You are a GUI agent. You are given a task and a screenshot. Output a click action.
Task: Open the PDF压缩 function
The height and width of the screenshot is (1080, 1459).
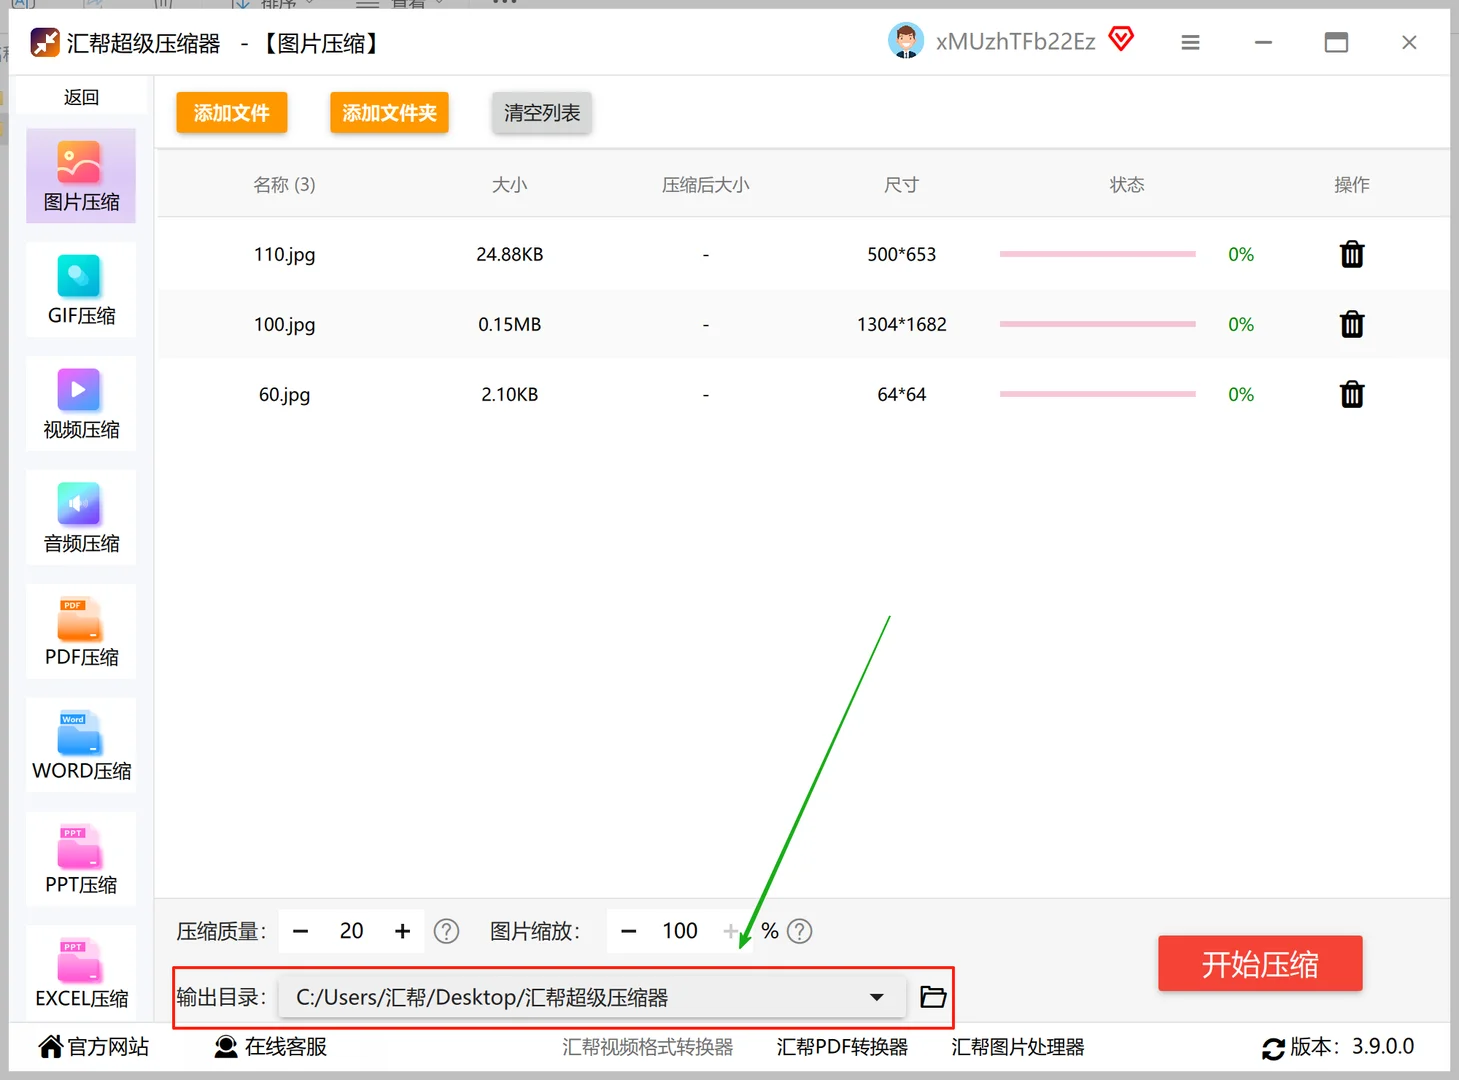80,630
